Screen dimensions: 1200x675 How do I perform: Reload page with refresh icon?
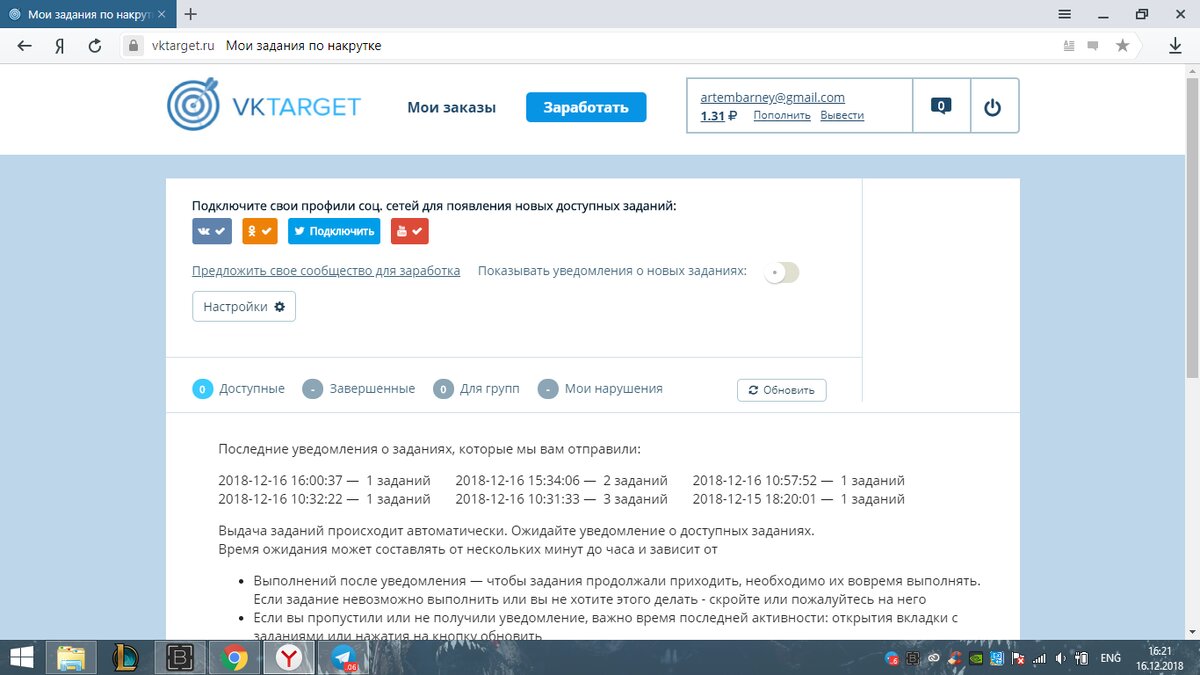tap(95, 45)
